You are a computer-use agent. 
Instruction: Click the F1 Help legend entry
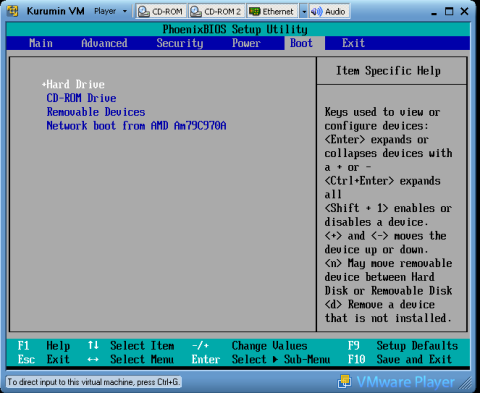[x=44, y=346]
